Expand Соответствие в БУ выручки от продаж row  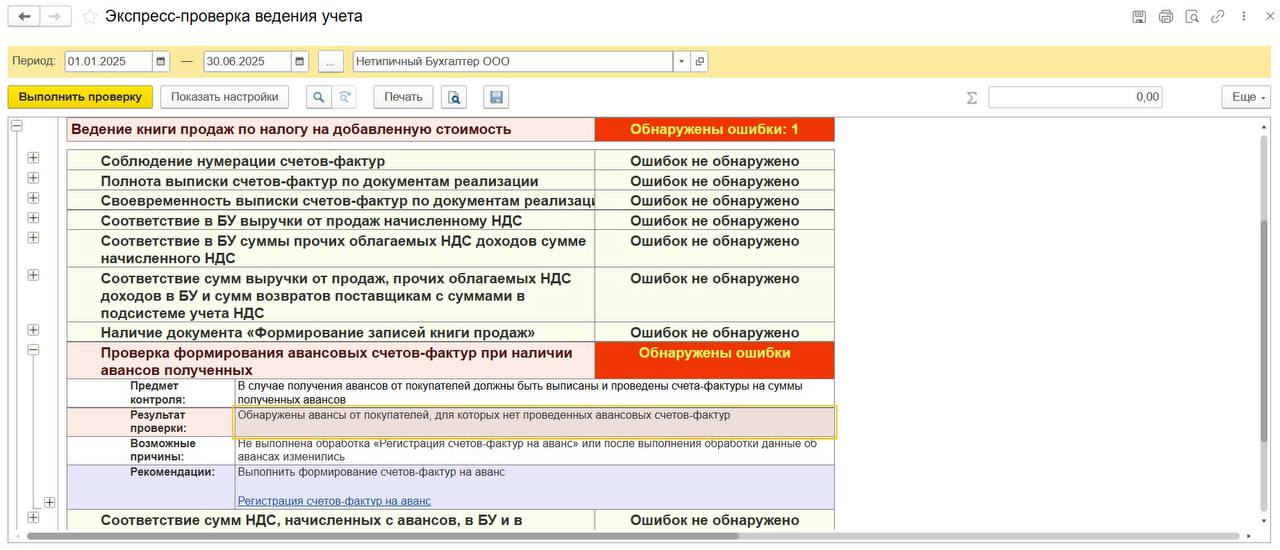click(x=33, y=218)
